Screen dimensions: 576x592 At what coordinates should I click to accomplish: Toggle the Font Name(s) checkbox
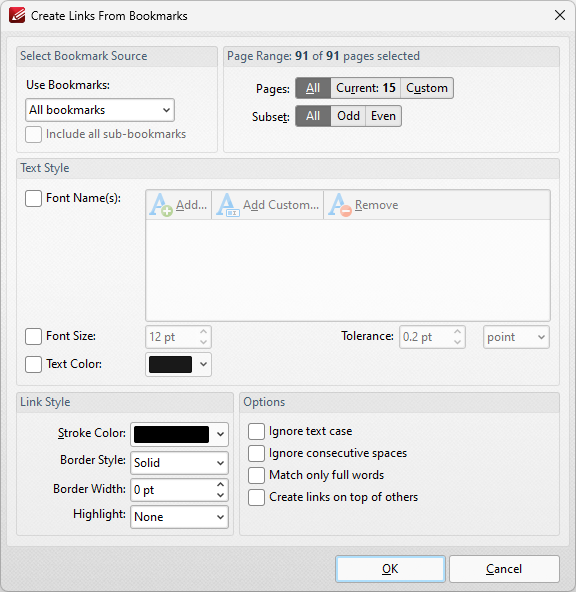click(33, 198)
